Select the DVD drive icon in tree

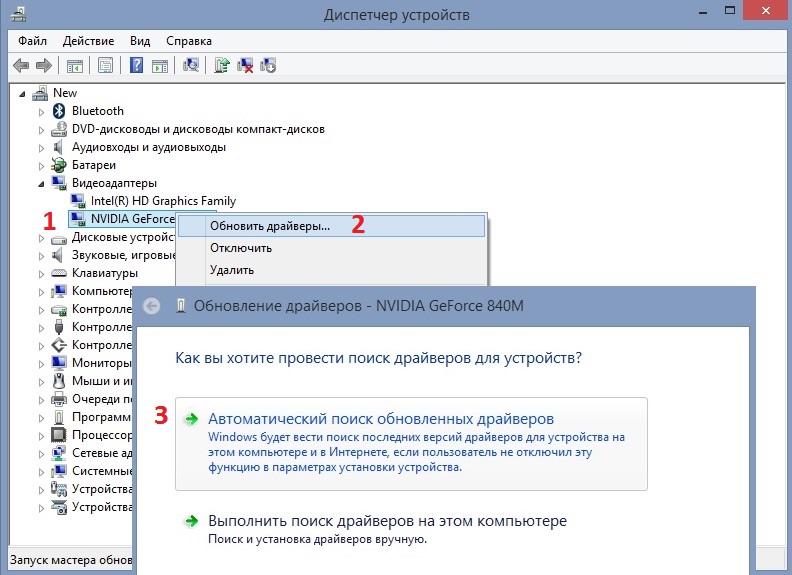click(59, 129)
